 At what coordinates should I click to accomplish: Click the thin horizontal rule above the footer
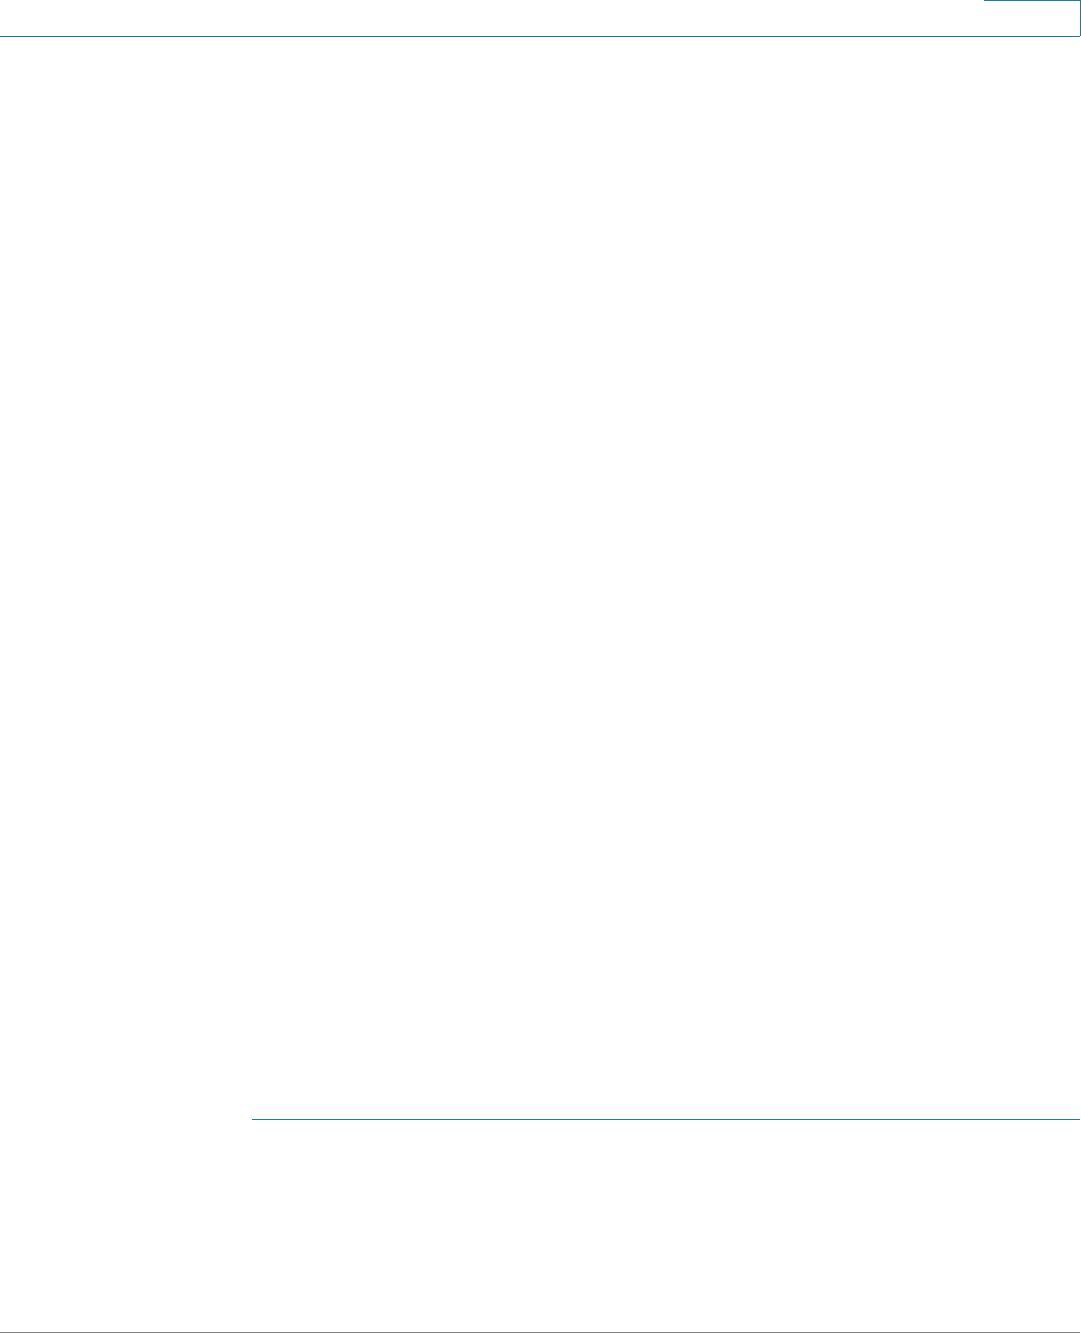666,1119
